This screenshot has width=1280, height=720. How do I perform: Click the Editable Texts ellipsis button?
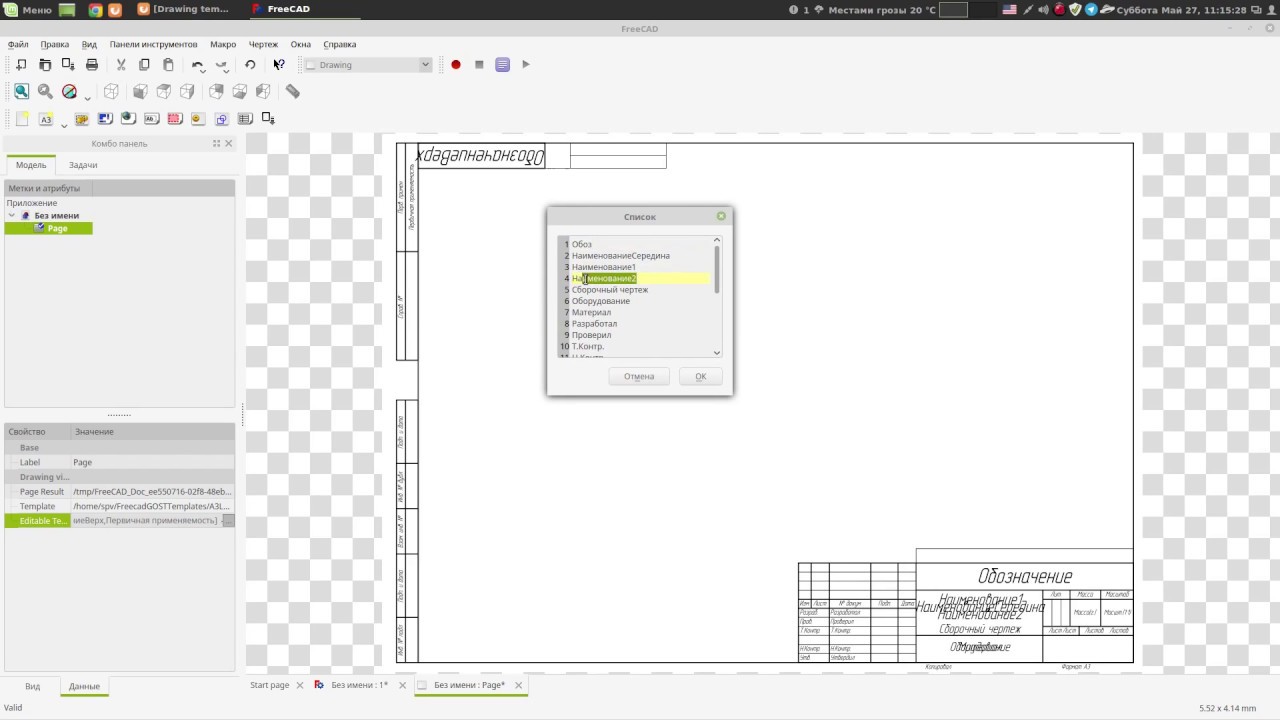point(228,520)
